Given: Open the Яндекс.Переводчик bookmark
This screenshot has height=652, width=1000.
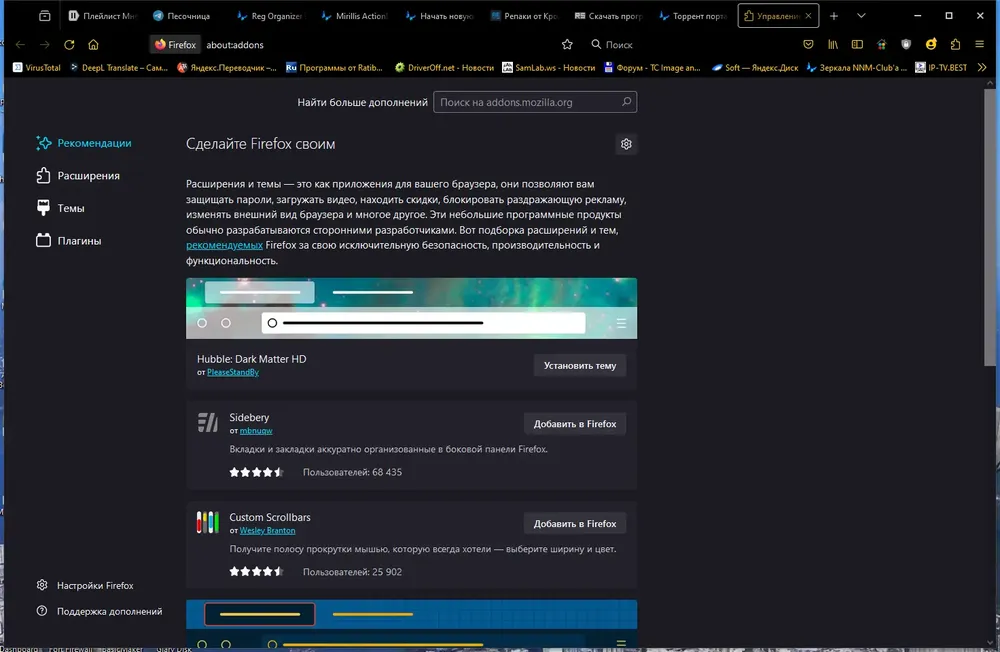Looking at the screenshot, I should pyautogui.click(x=227, y=68).
